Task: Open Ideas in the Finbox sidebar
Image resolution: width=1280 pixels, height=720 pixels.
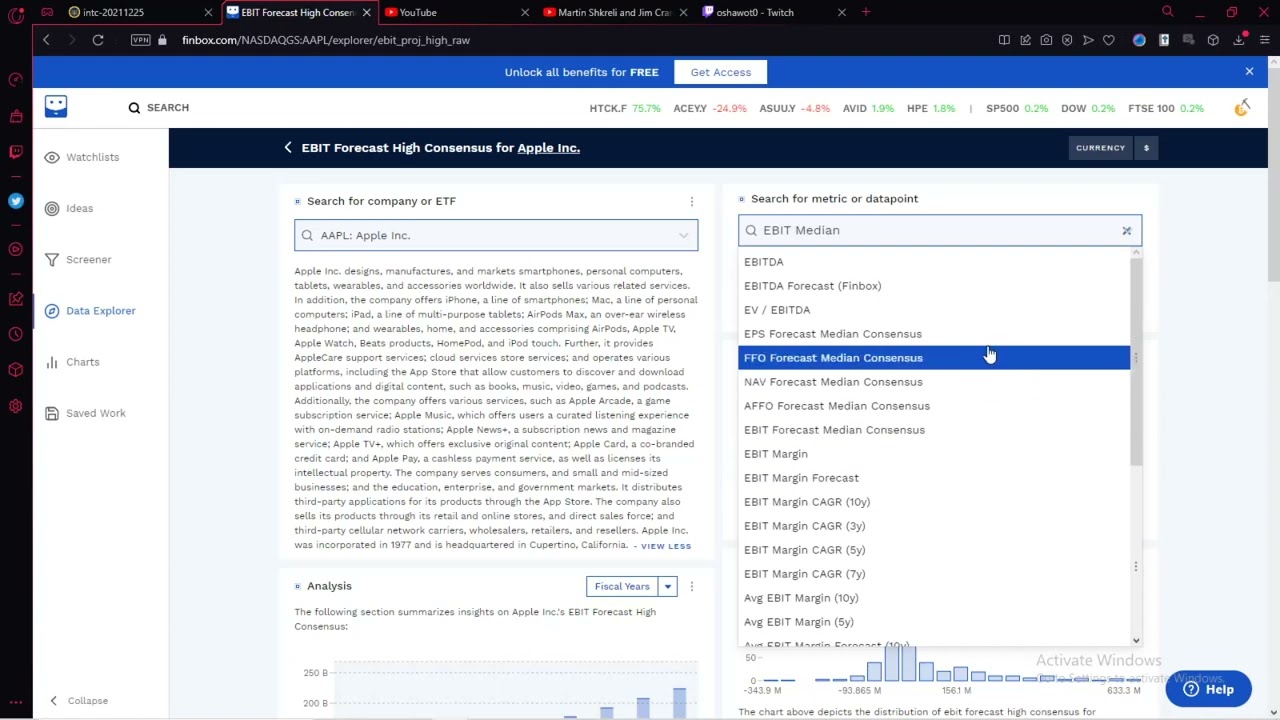Action: 69,208
